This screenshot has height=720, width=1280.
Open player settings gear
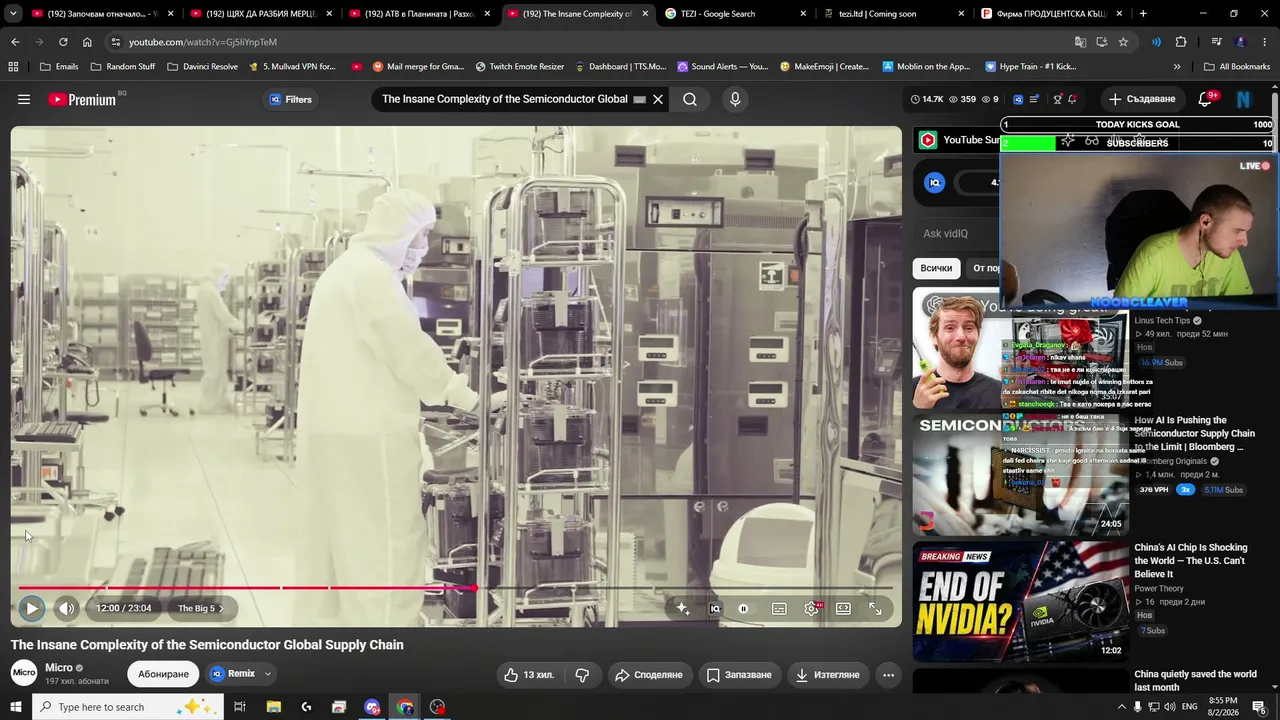point(811,608)
